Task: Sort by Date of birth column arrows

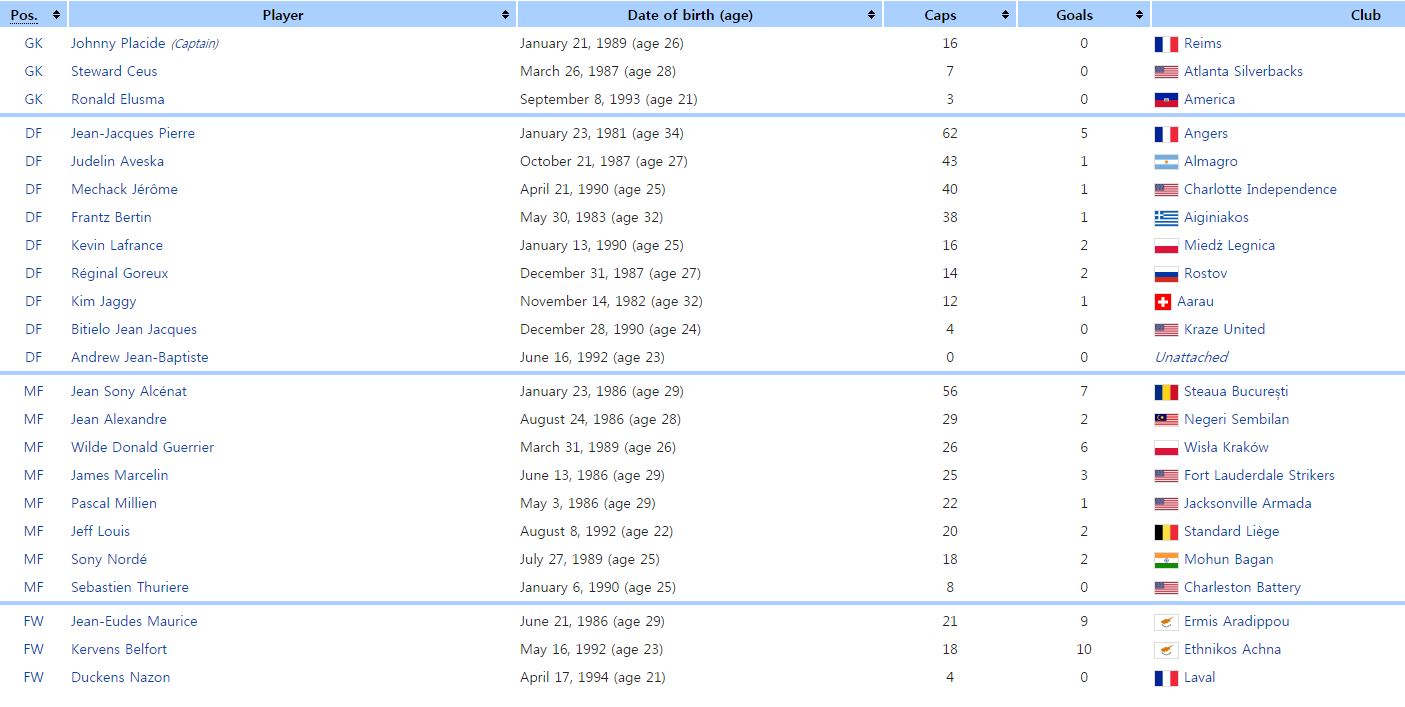Action: click(x=872, y=15)
